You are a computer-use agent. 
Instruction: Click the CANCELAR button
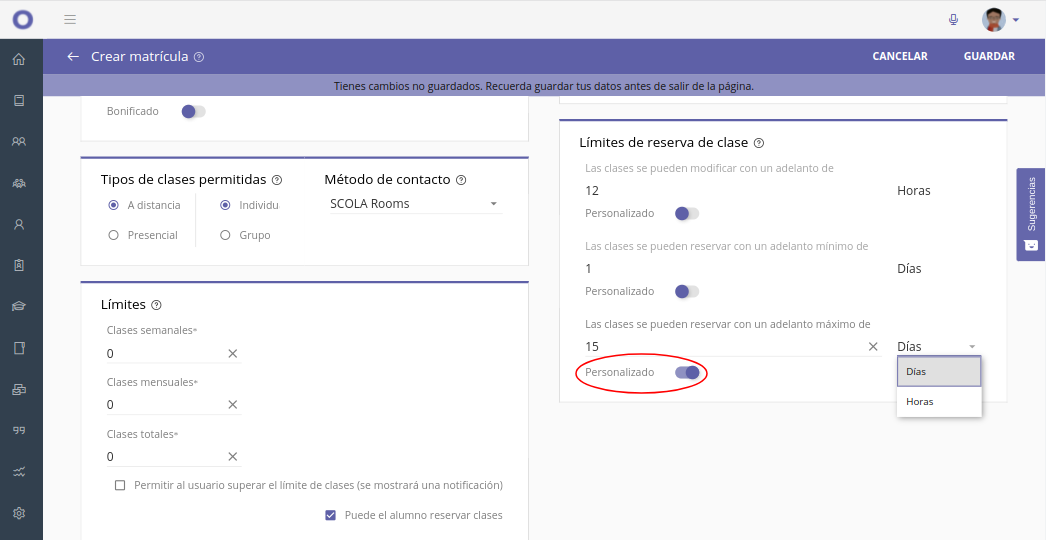coord(899,57)
